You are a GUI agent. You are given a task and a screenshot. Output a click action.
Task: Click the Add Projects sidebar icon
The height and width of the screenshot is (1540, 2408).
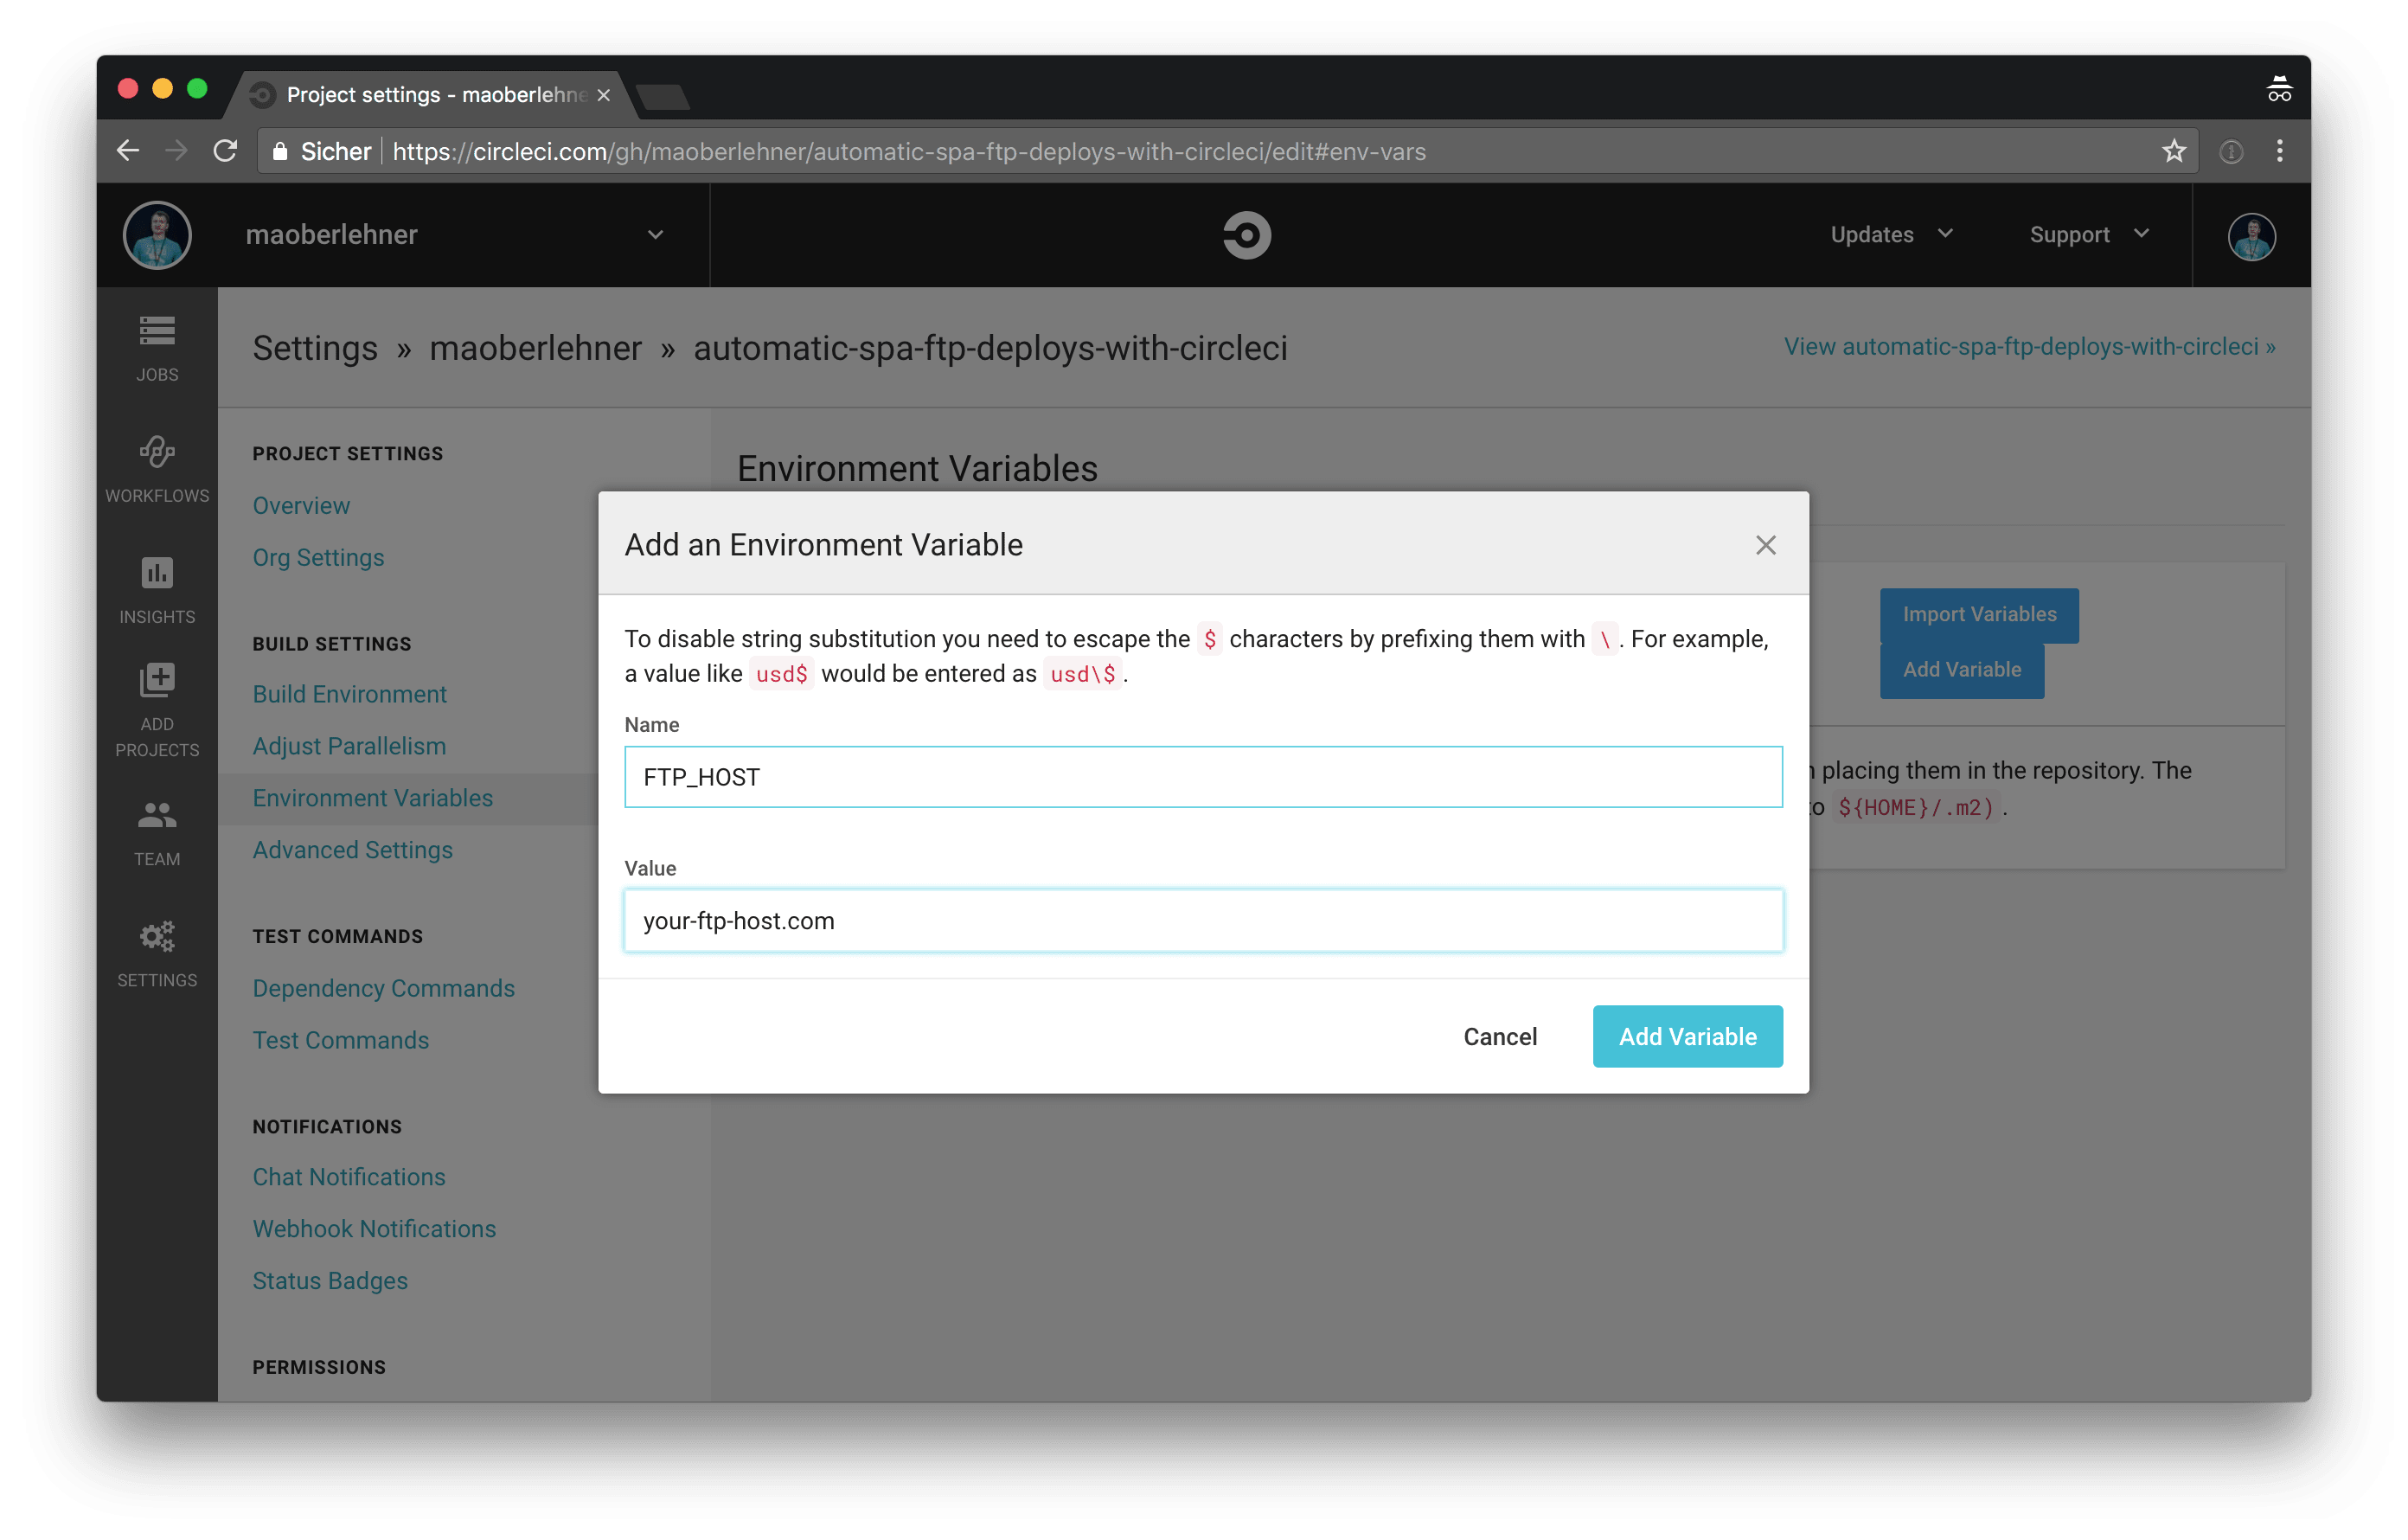pyautogui.click(x=157, y=708)
